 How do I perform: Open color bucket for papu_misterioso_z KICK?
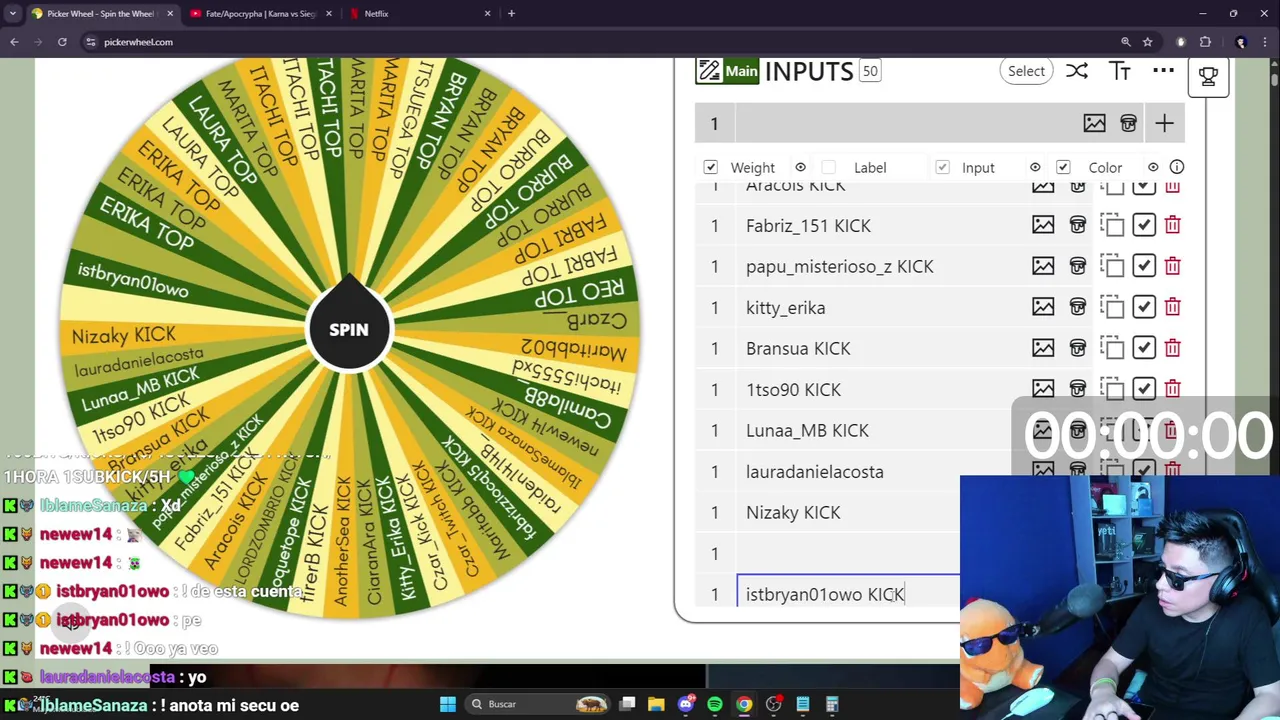(1077, 266)
